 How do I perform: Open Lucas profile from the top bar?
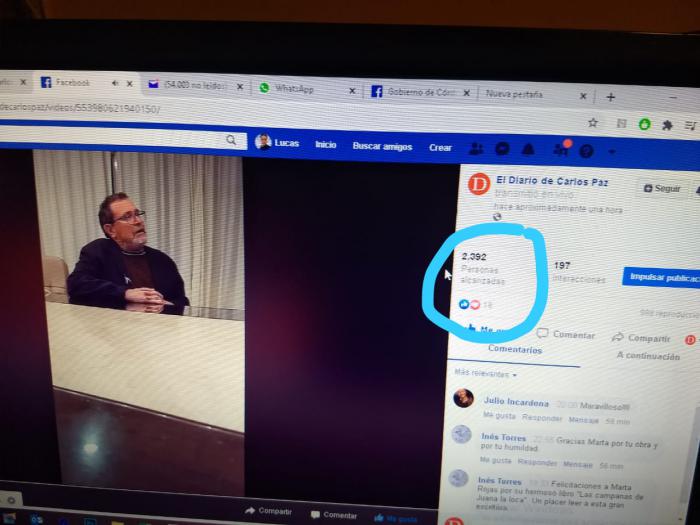tap(277, 142)
